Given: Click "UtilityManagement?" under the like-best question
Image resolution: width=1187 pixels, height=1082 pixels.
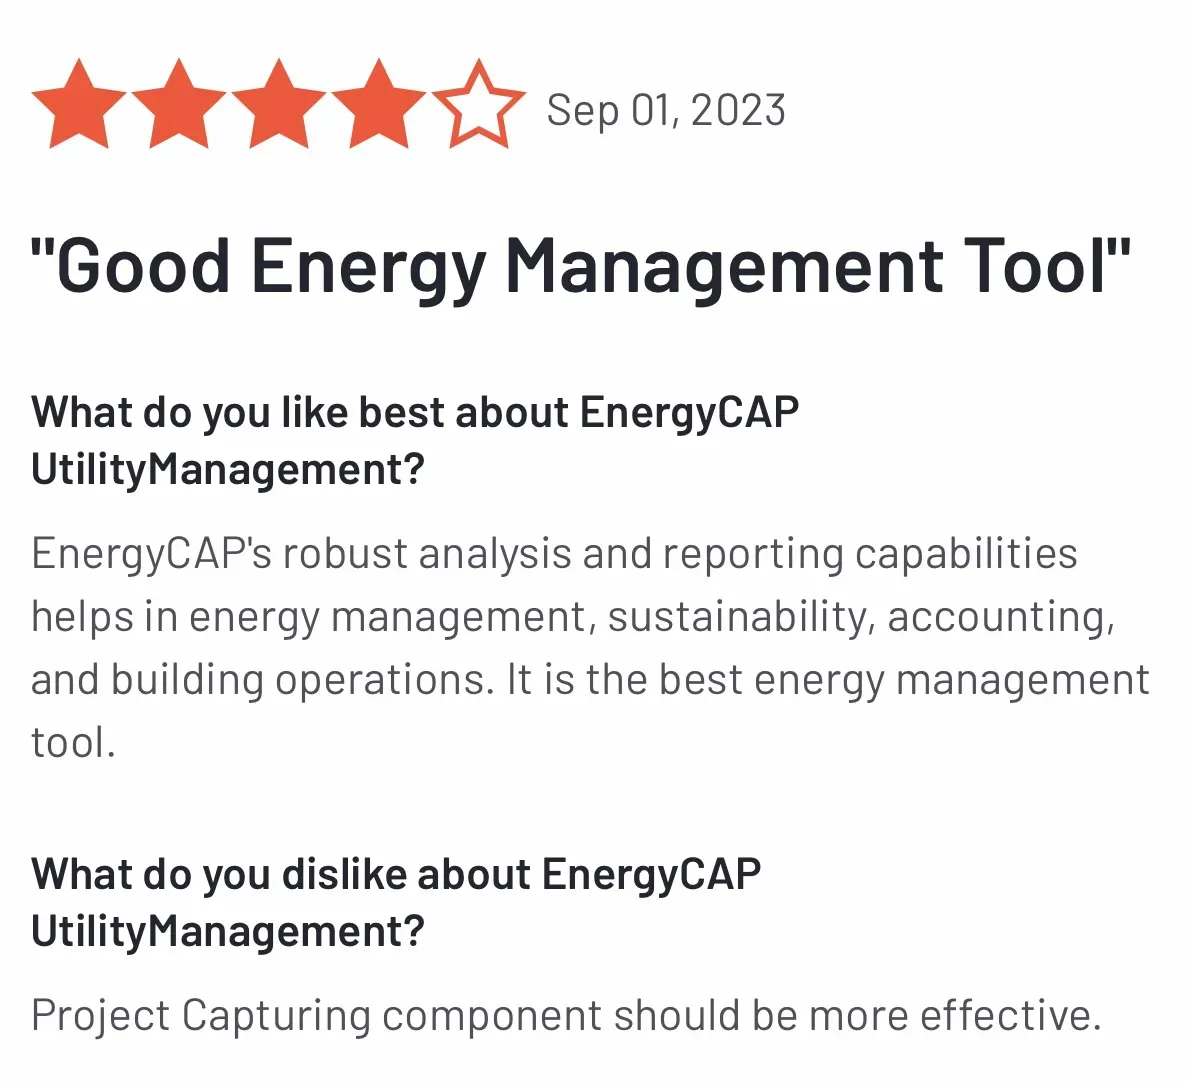Looking at the screenshot, I should coord(228,469).
